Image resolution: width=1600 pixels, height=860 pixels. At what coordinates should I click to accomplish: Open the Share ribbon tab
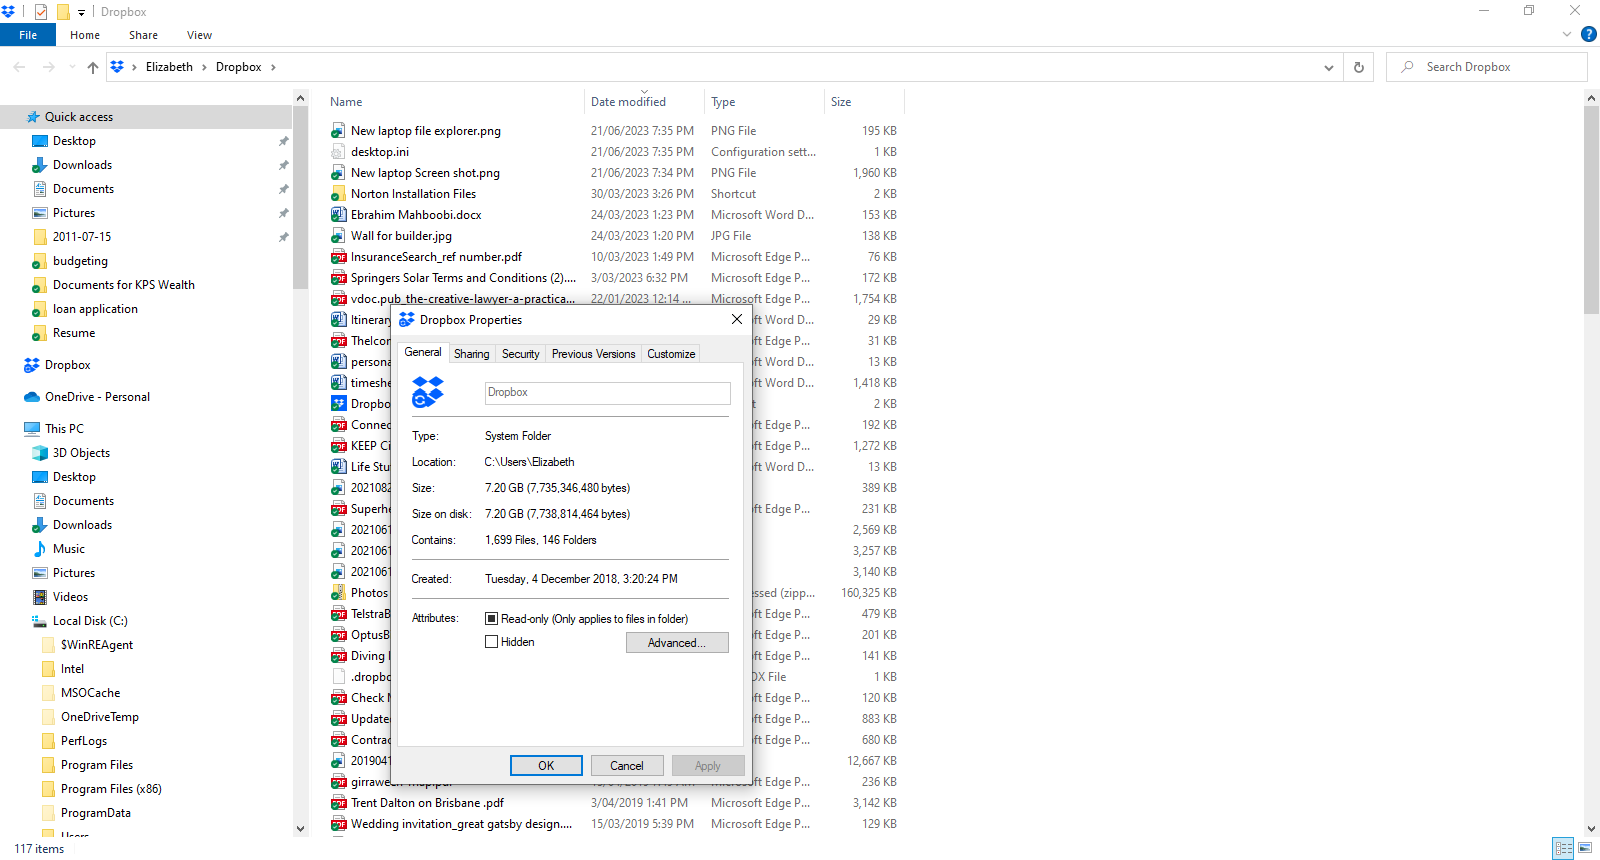pyautogui.click(x=143, y=35)
